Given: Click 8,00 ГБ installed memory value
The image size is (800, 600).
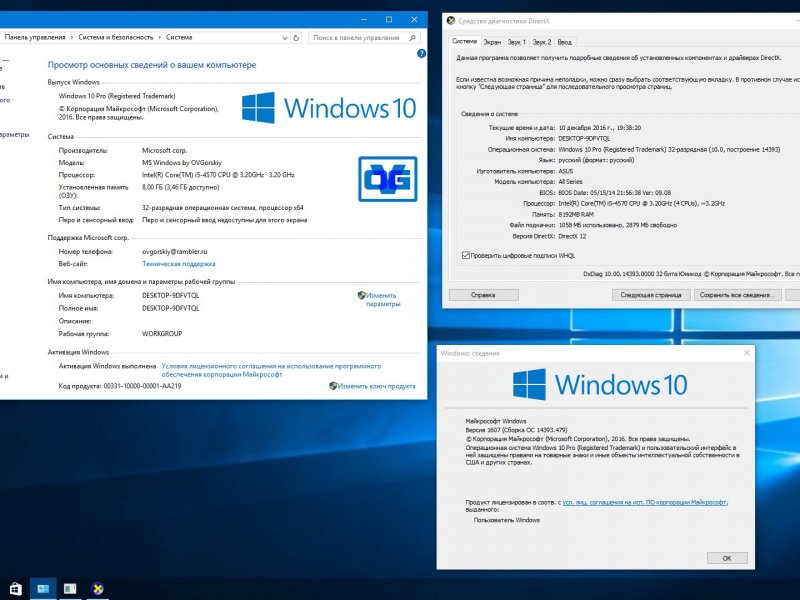Looking at the screenshot, I should pyautogui.click(x=181, y=187).
